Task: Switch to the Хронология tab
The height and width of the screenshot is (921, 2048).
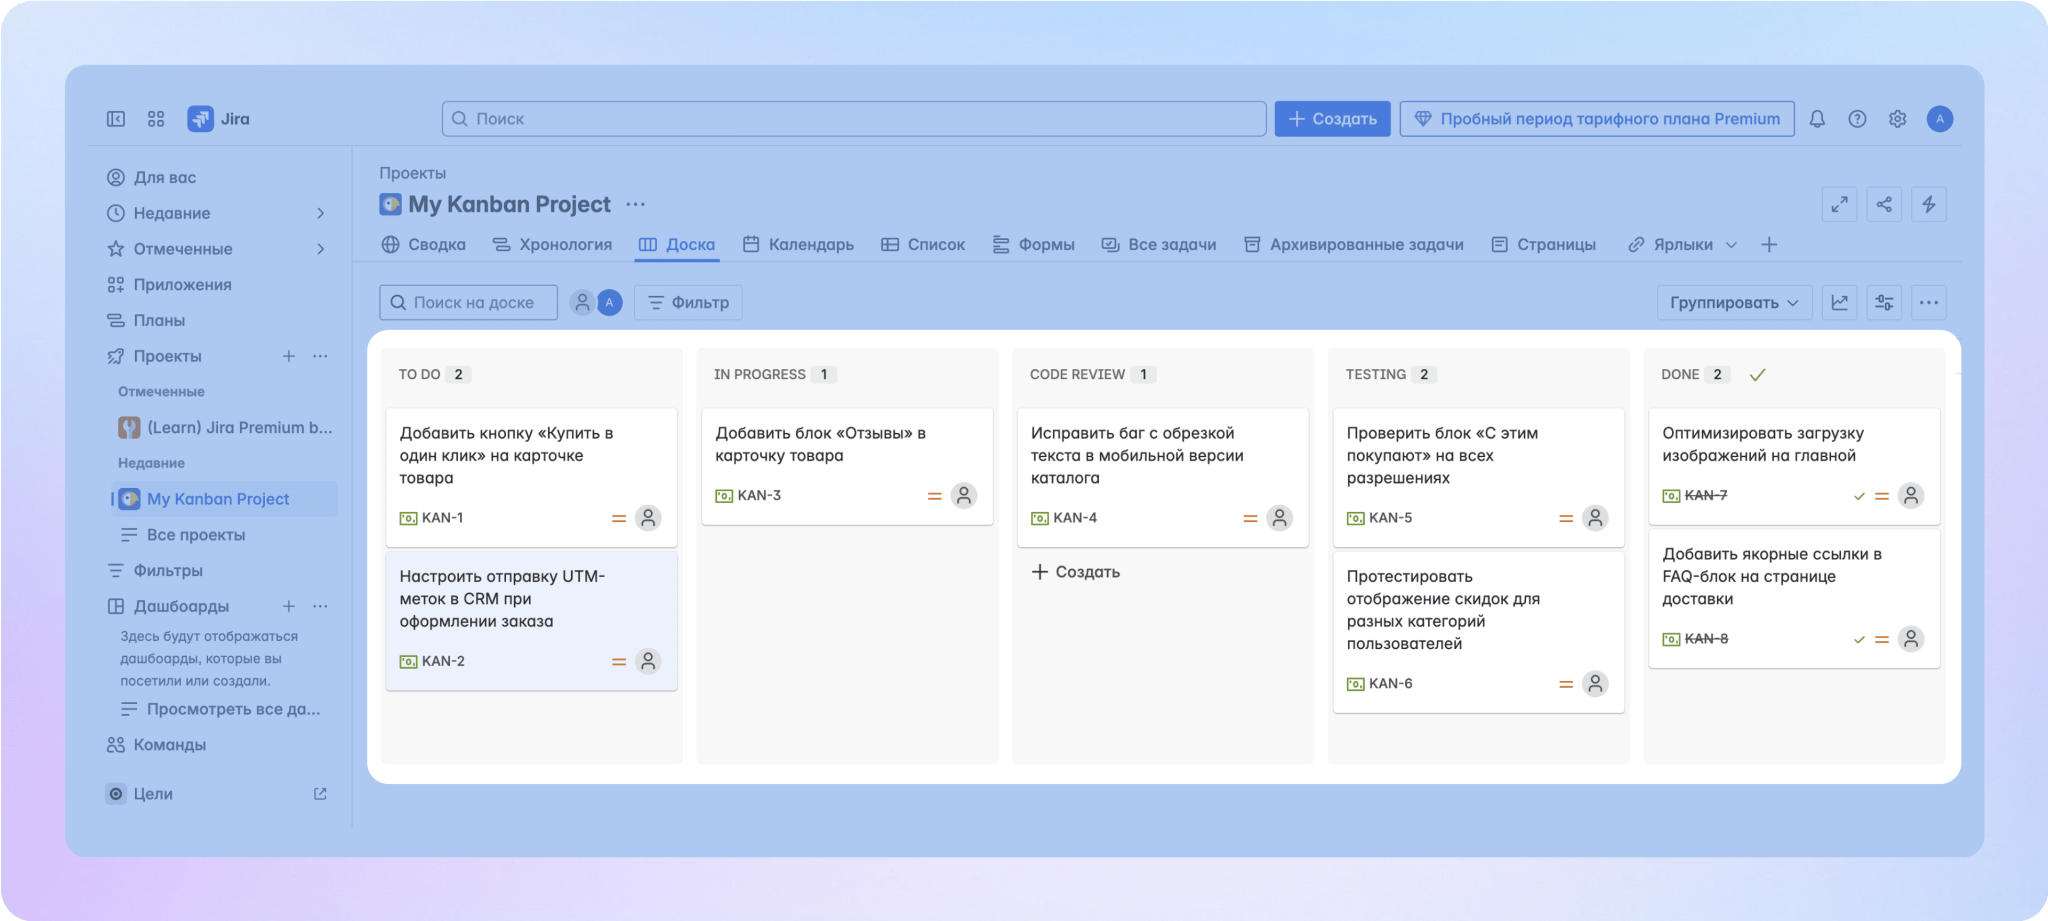Action: 552,245
